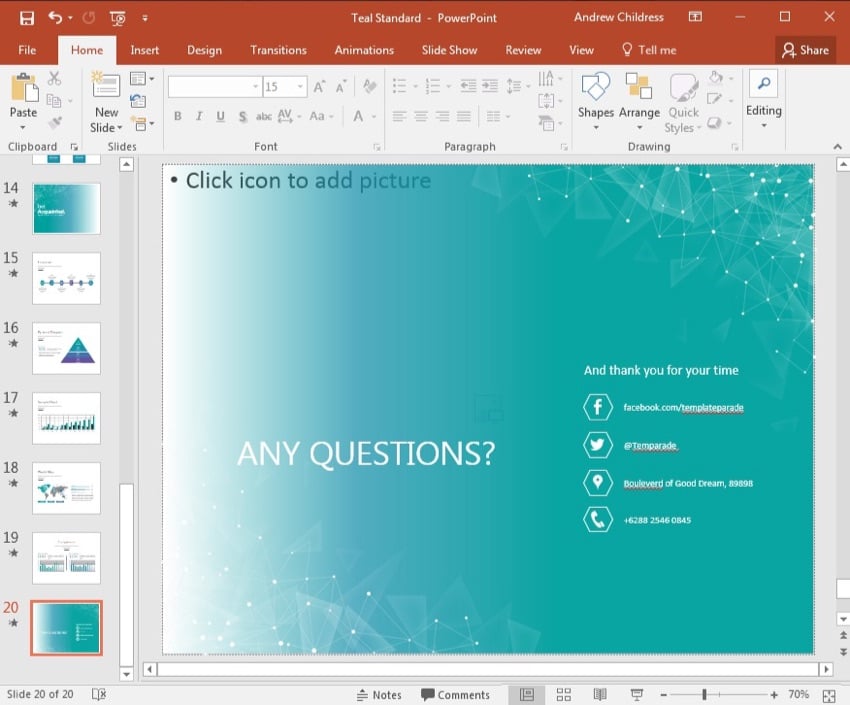The height and width of the screenshot is (705, 850).
Task: Open the Notes pane
Action: click(x=379, y=694)
